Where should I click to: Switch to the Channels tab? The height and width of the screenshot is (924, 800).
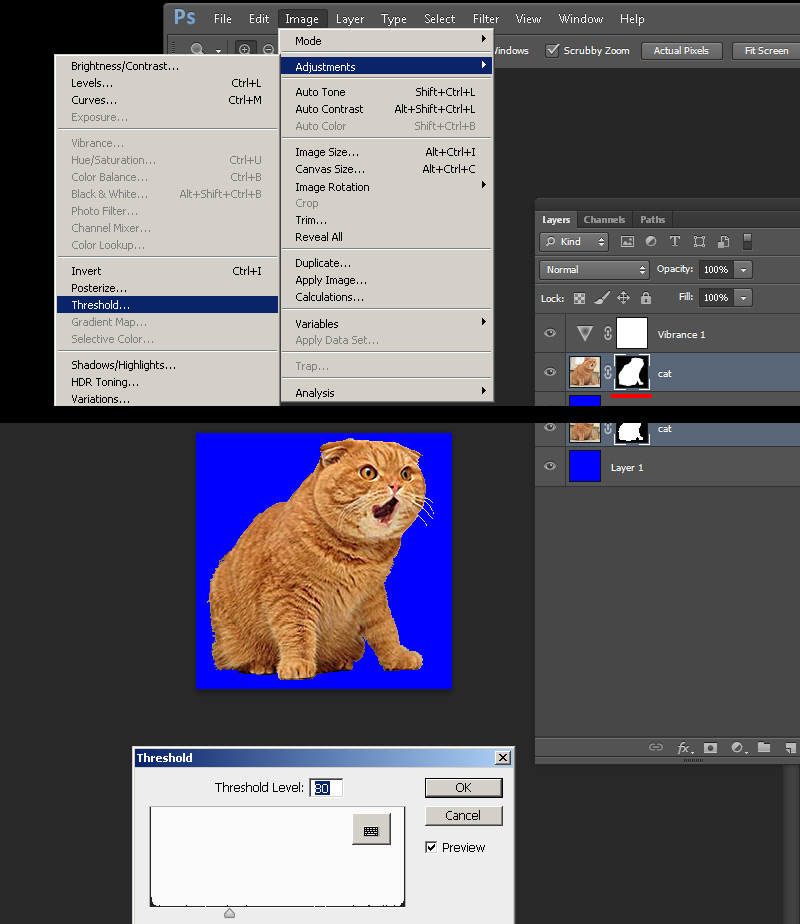coord(604,220)
